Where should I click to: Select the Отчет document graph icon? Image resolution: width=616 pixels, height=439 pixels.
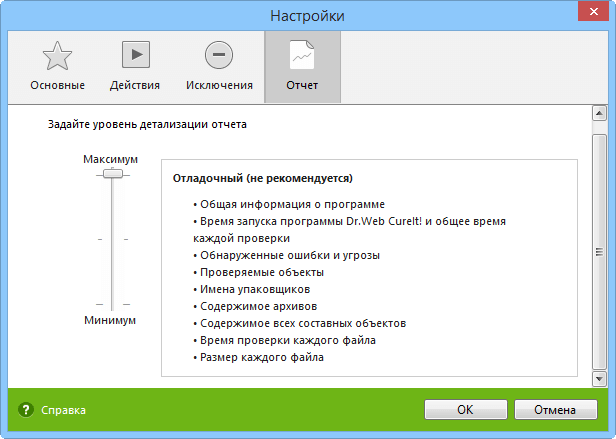[302, 55]
